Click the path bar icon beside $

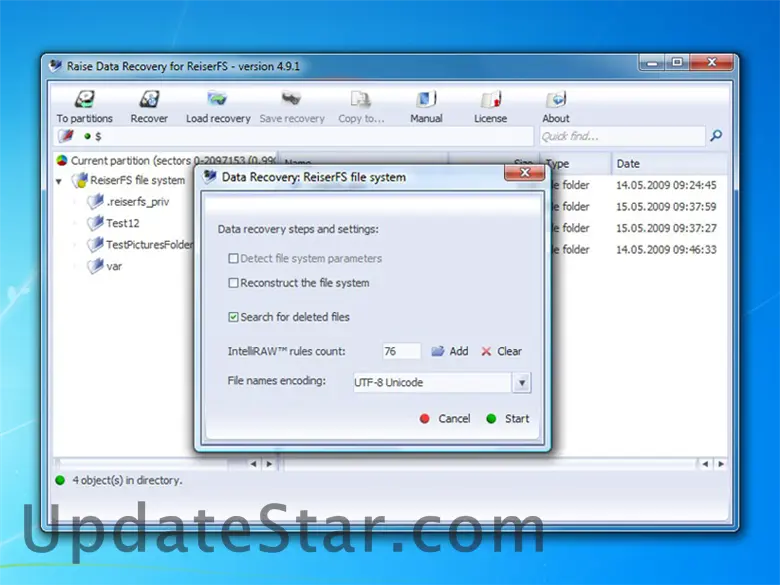pyautogui.click(x=66, y=135)
